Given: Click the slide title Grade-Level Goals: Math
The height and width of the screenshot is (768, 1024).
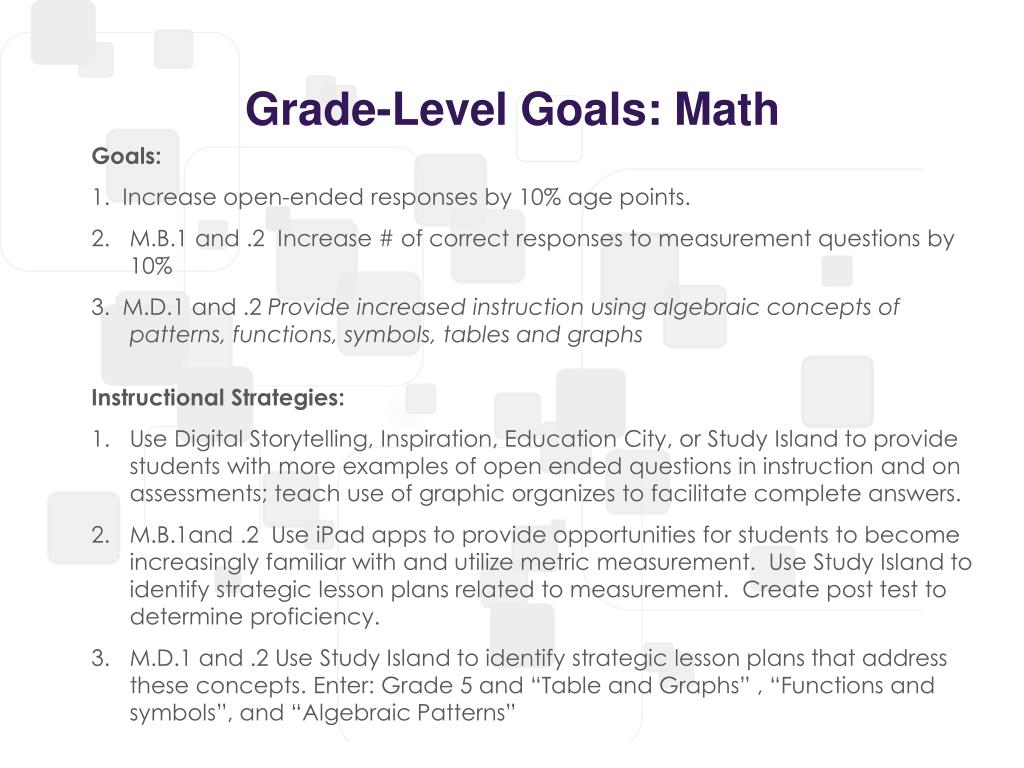Looking at the screenshot, I should coord(511,109).
